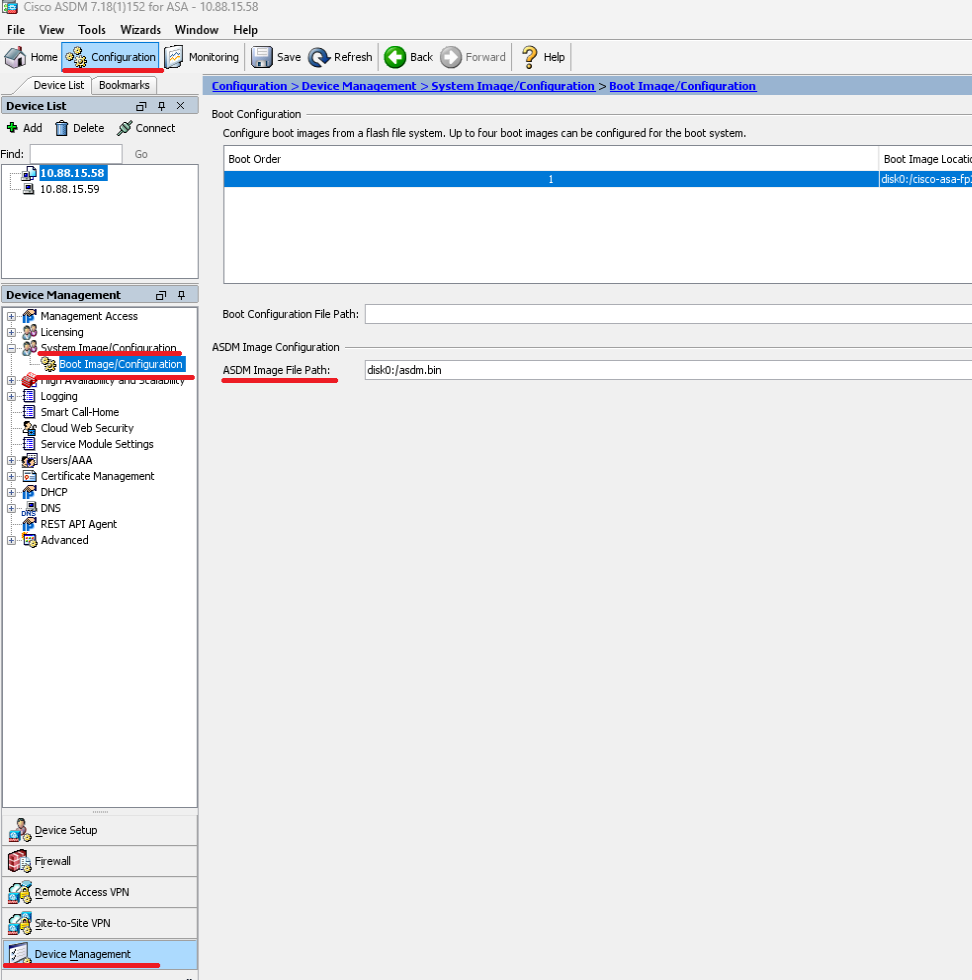The height and width of the screenshot is (980, 972).
Task: Expand the Users/AAA node
Action: point(11,460)
